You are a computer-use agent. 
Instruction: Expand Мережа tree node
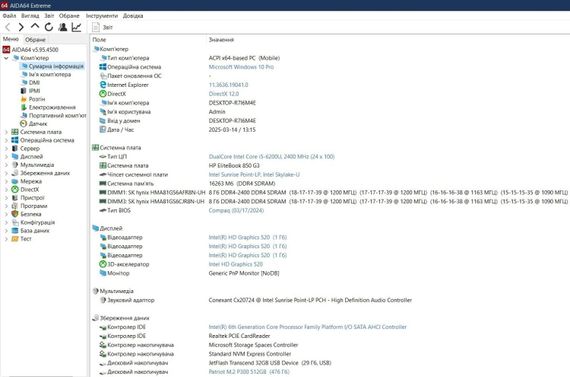click(6, 181)
